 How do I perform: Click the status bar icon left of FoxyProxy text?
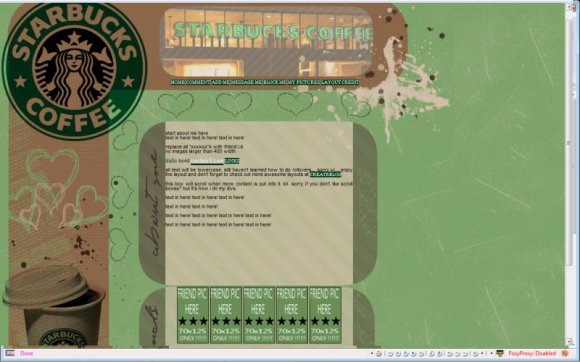tap(500, 354)
